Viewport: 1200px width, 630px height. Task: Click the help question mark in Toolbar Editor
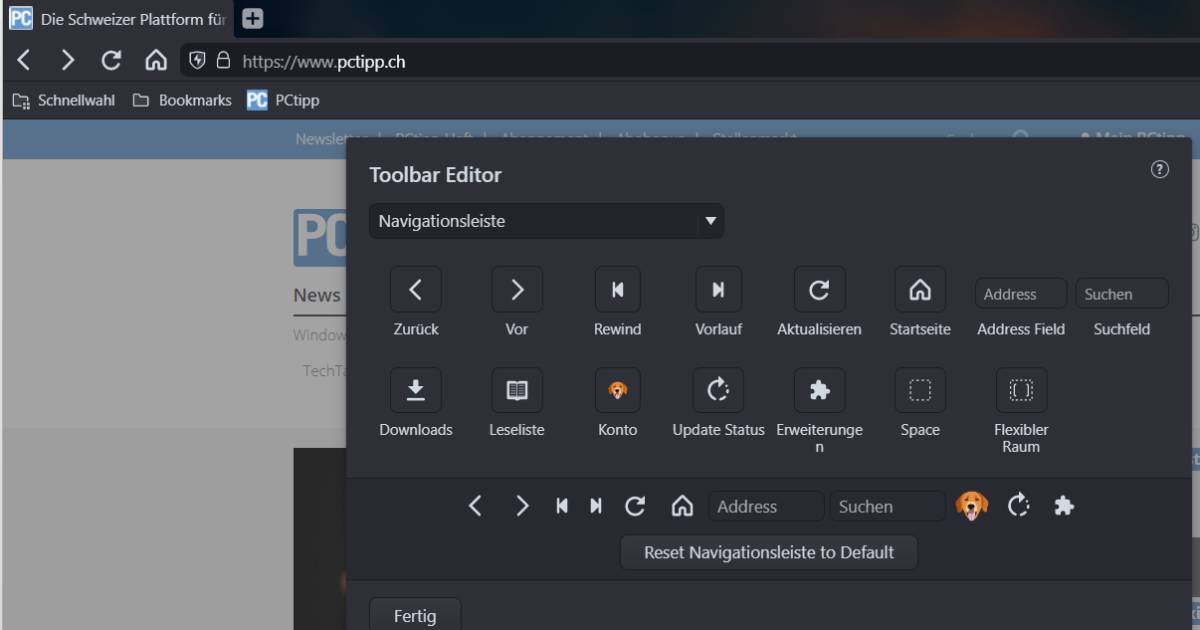(x=1161, y=169)
